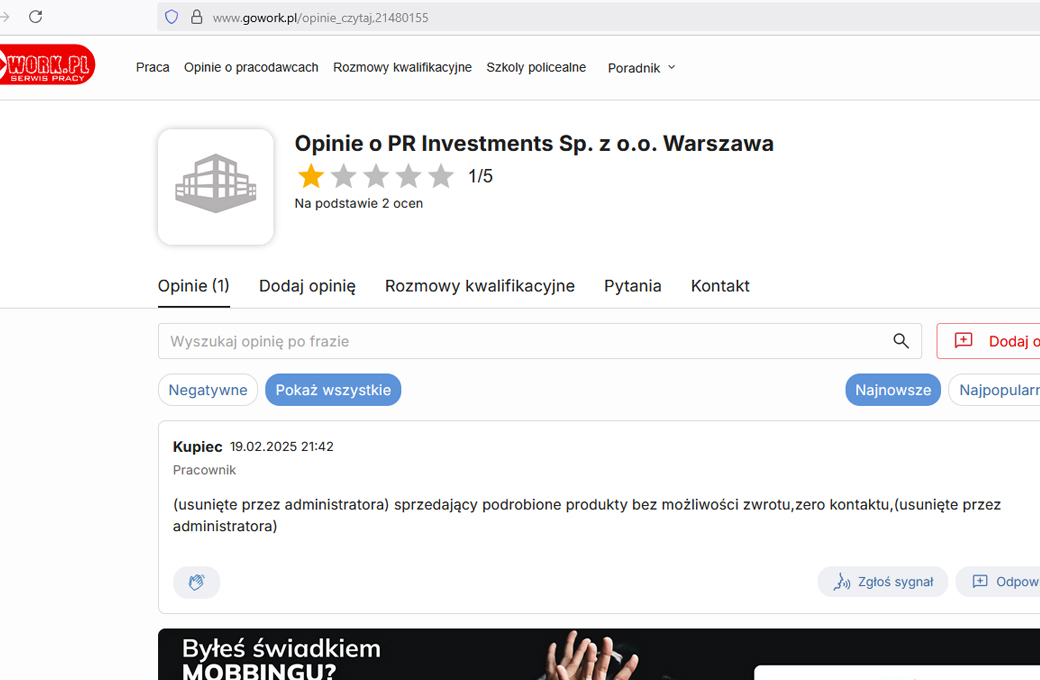Screen dimensions: 1040x680
Task: Click the Na podstawie 2 ocen text
Action: [x=359, y=204]
